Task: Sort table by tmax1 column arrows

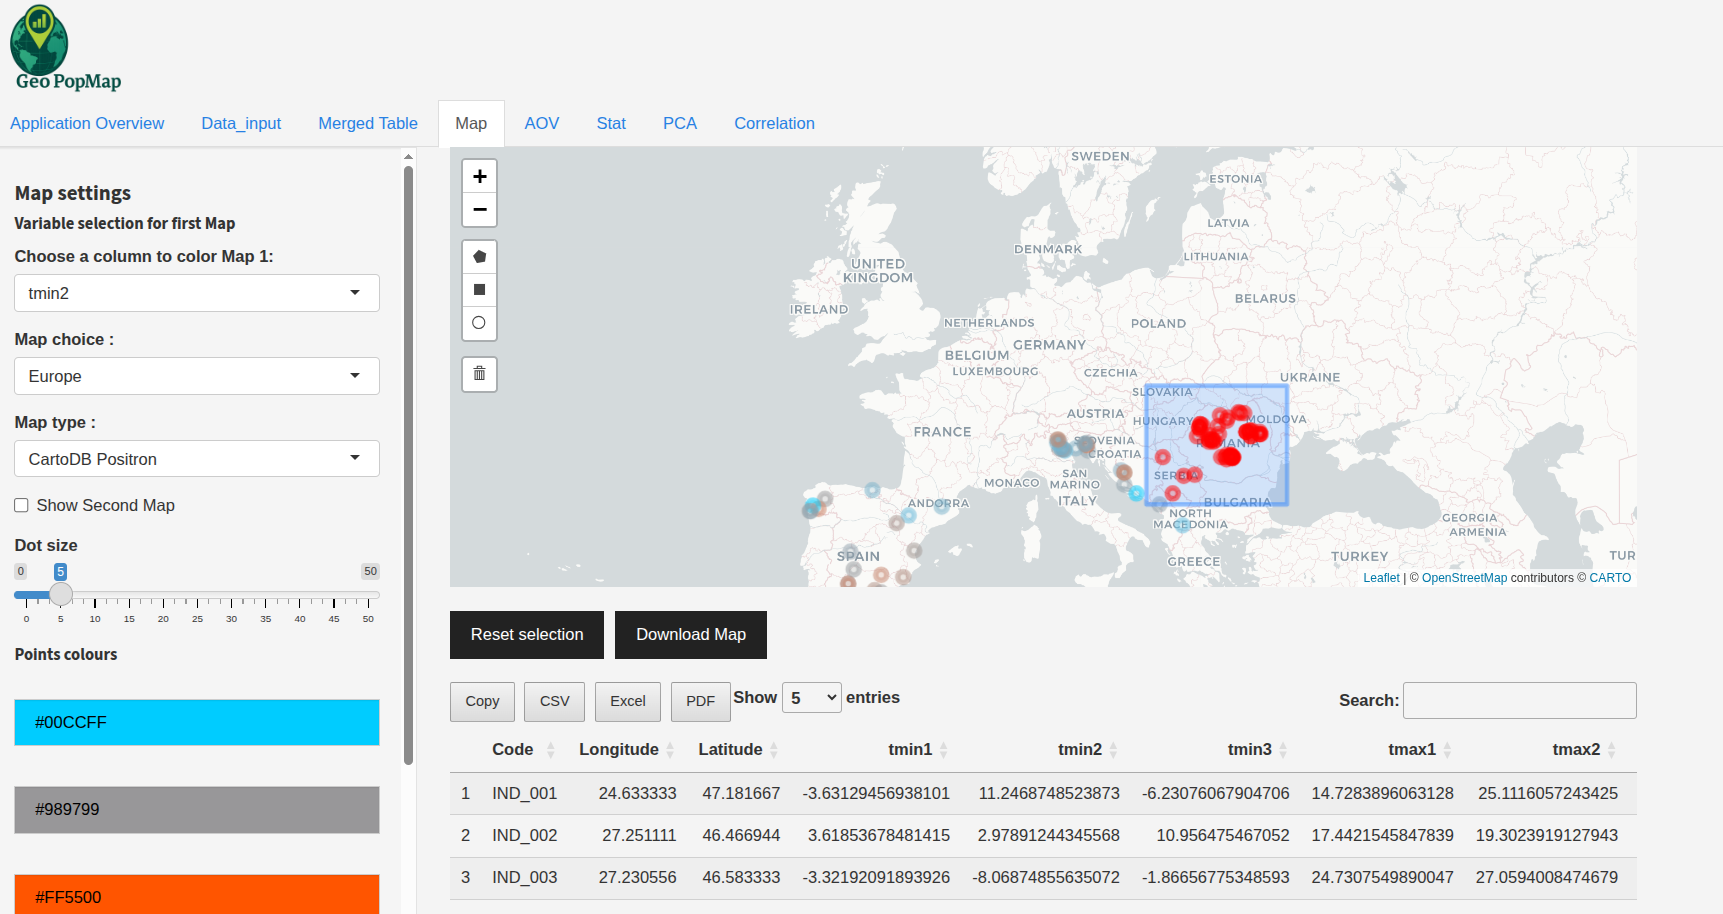Action: [1447, 750]
